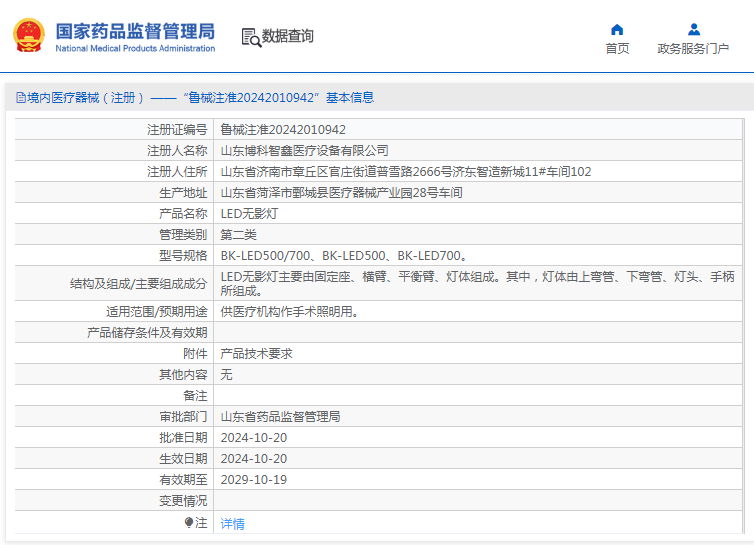Open 政务服务门户 user portal icon

[x=693, y=30]
